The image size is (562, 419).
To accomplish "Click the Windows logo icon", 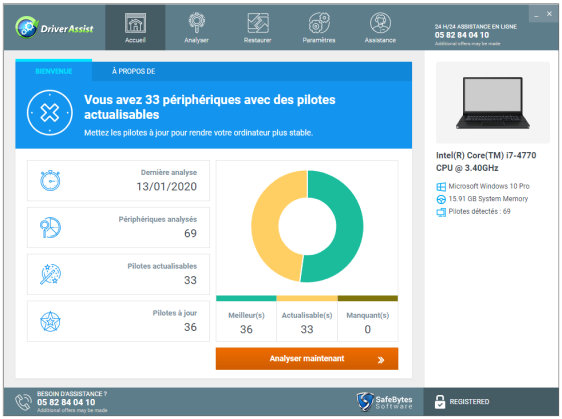I will (x=441, y=186).
